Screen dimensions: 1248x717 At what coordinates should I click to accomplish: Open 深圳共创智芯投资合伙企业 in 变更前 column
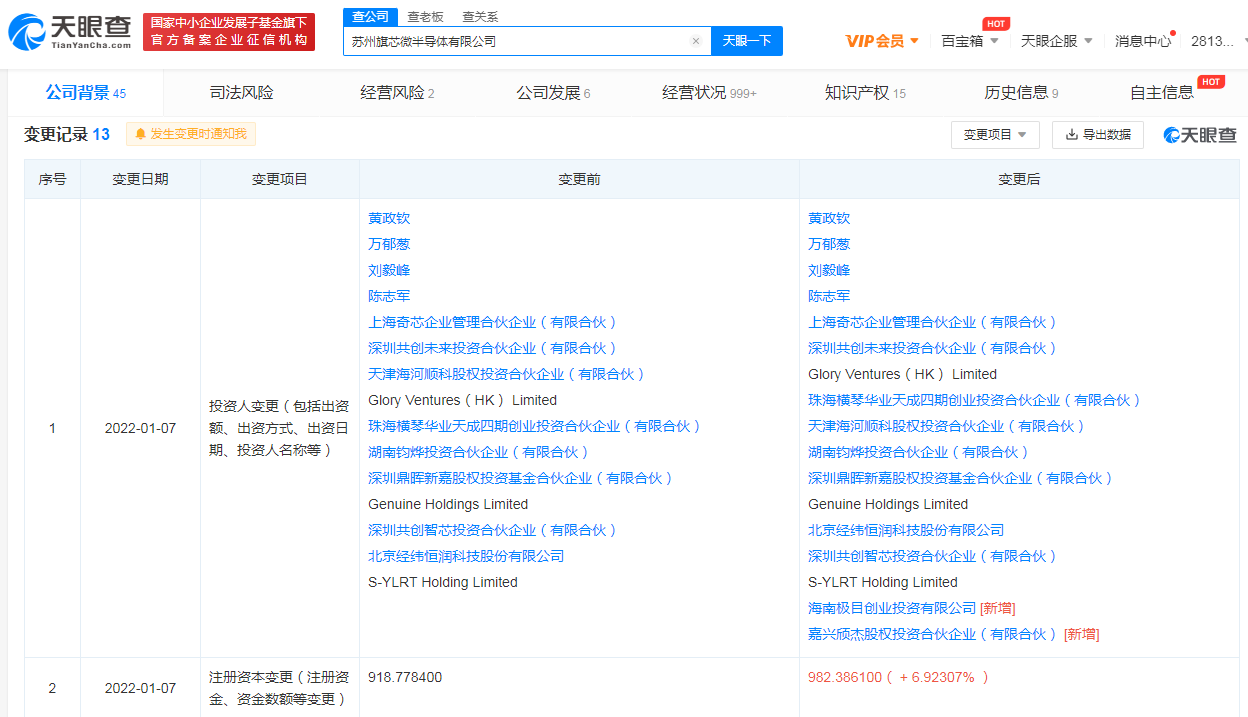(x=493, y=530)
